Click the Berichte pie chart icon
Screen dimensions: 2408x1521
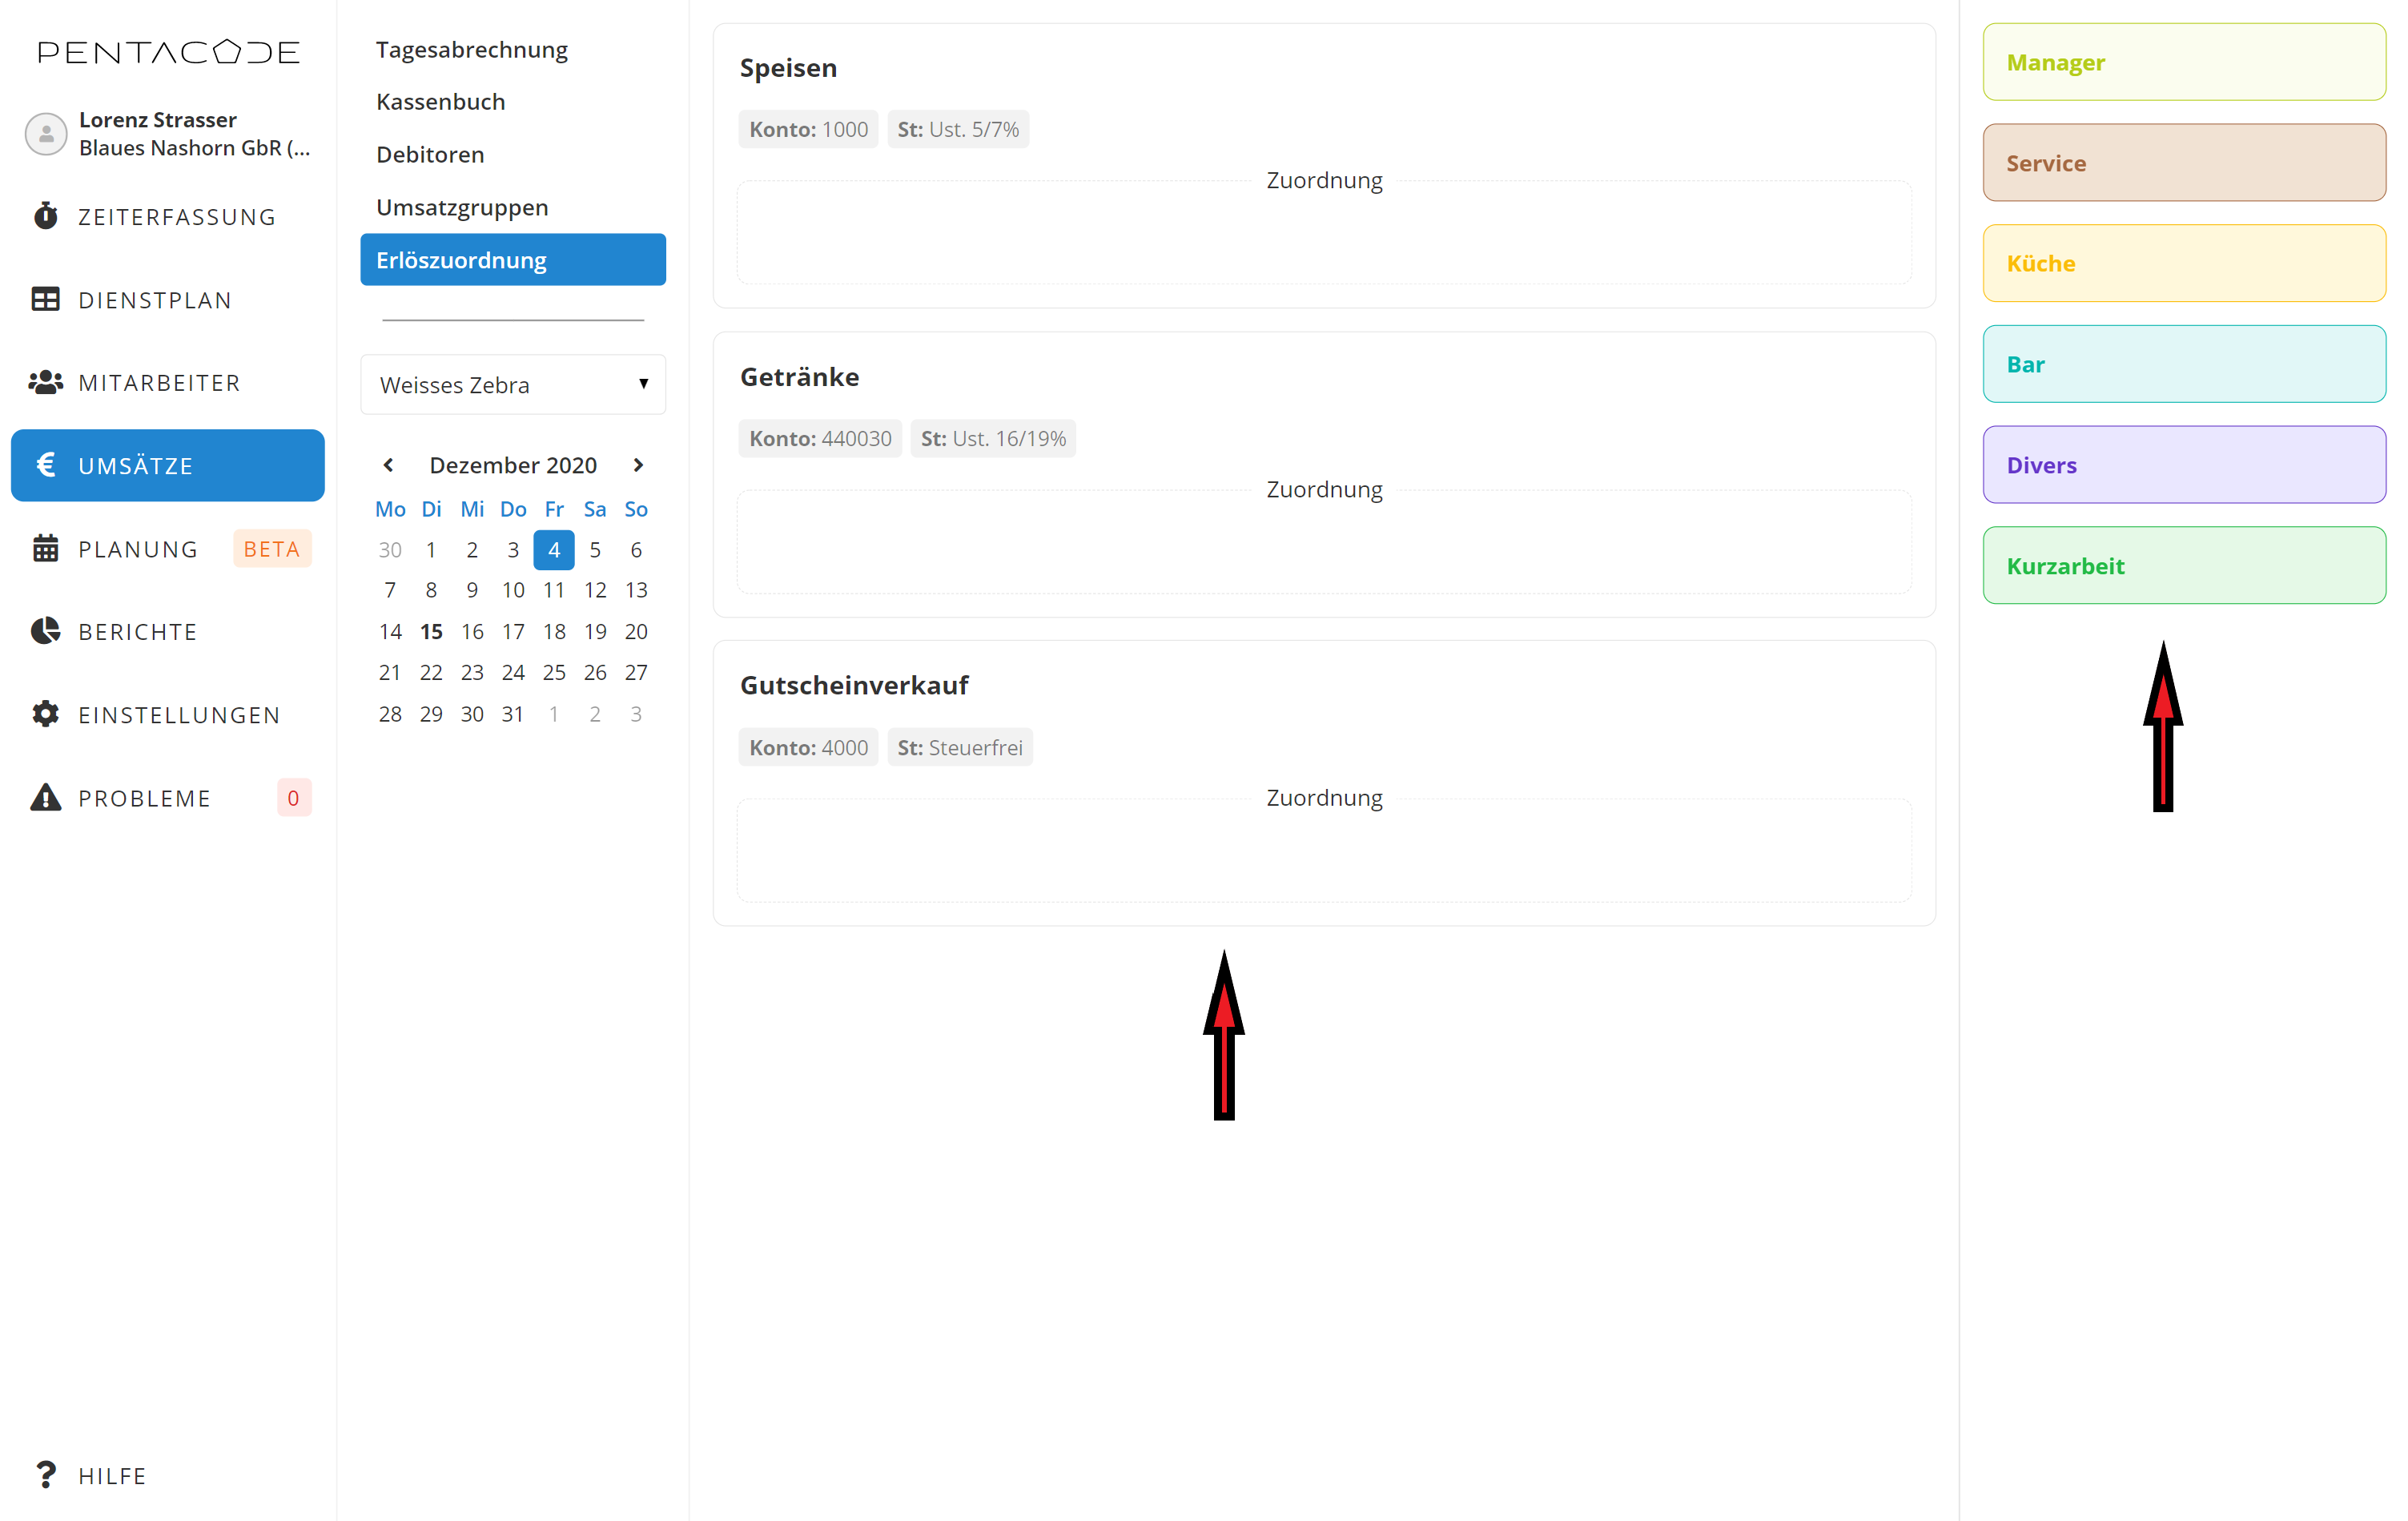(45, 631)
